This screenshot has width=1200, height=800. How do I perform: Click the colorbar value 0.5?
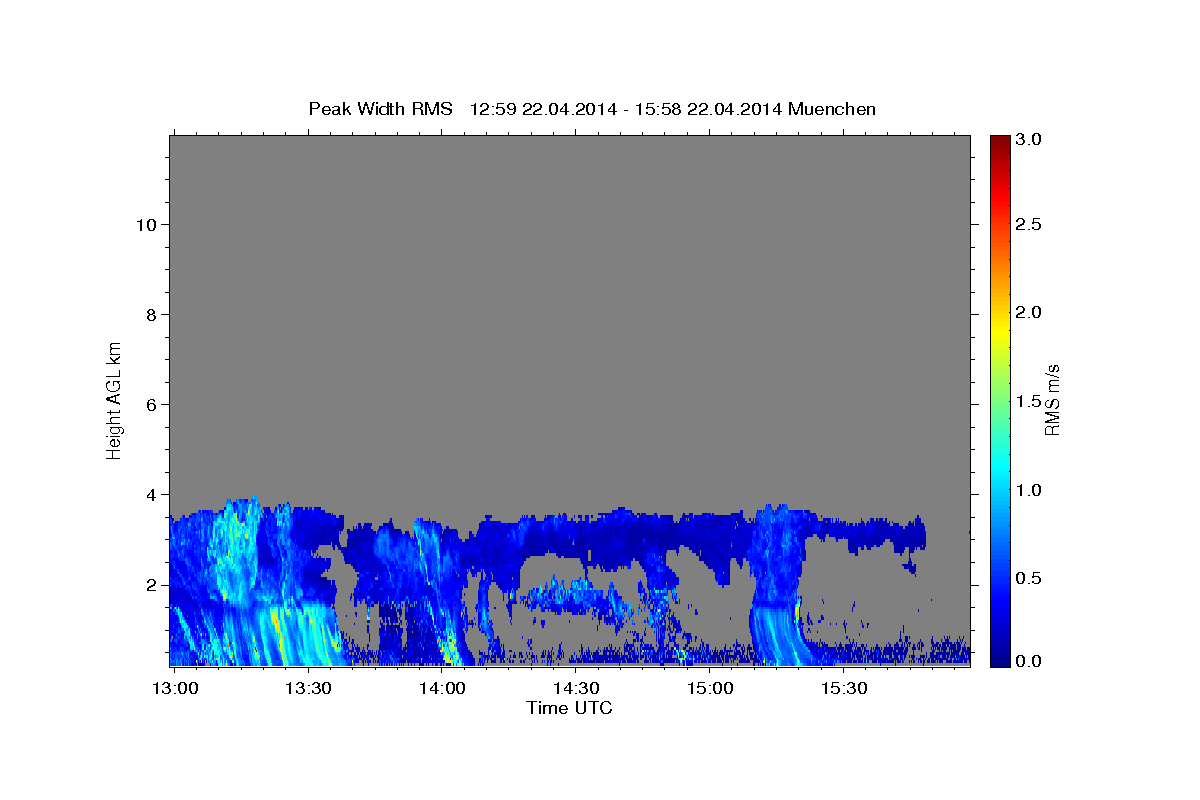(x=1030, y=578)
